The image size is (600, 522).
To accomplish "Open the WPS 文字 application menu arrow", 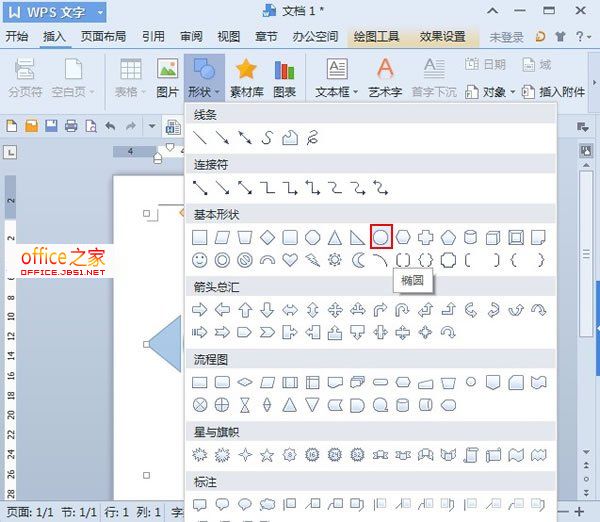I will (100, 12).
